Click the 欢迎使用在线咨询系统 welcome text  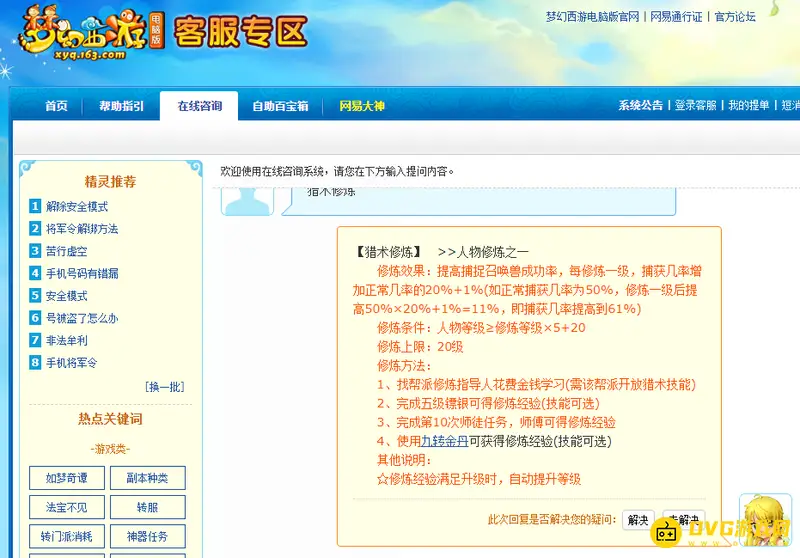pyautogui.click(x=337, y=171)
